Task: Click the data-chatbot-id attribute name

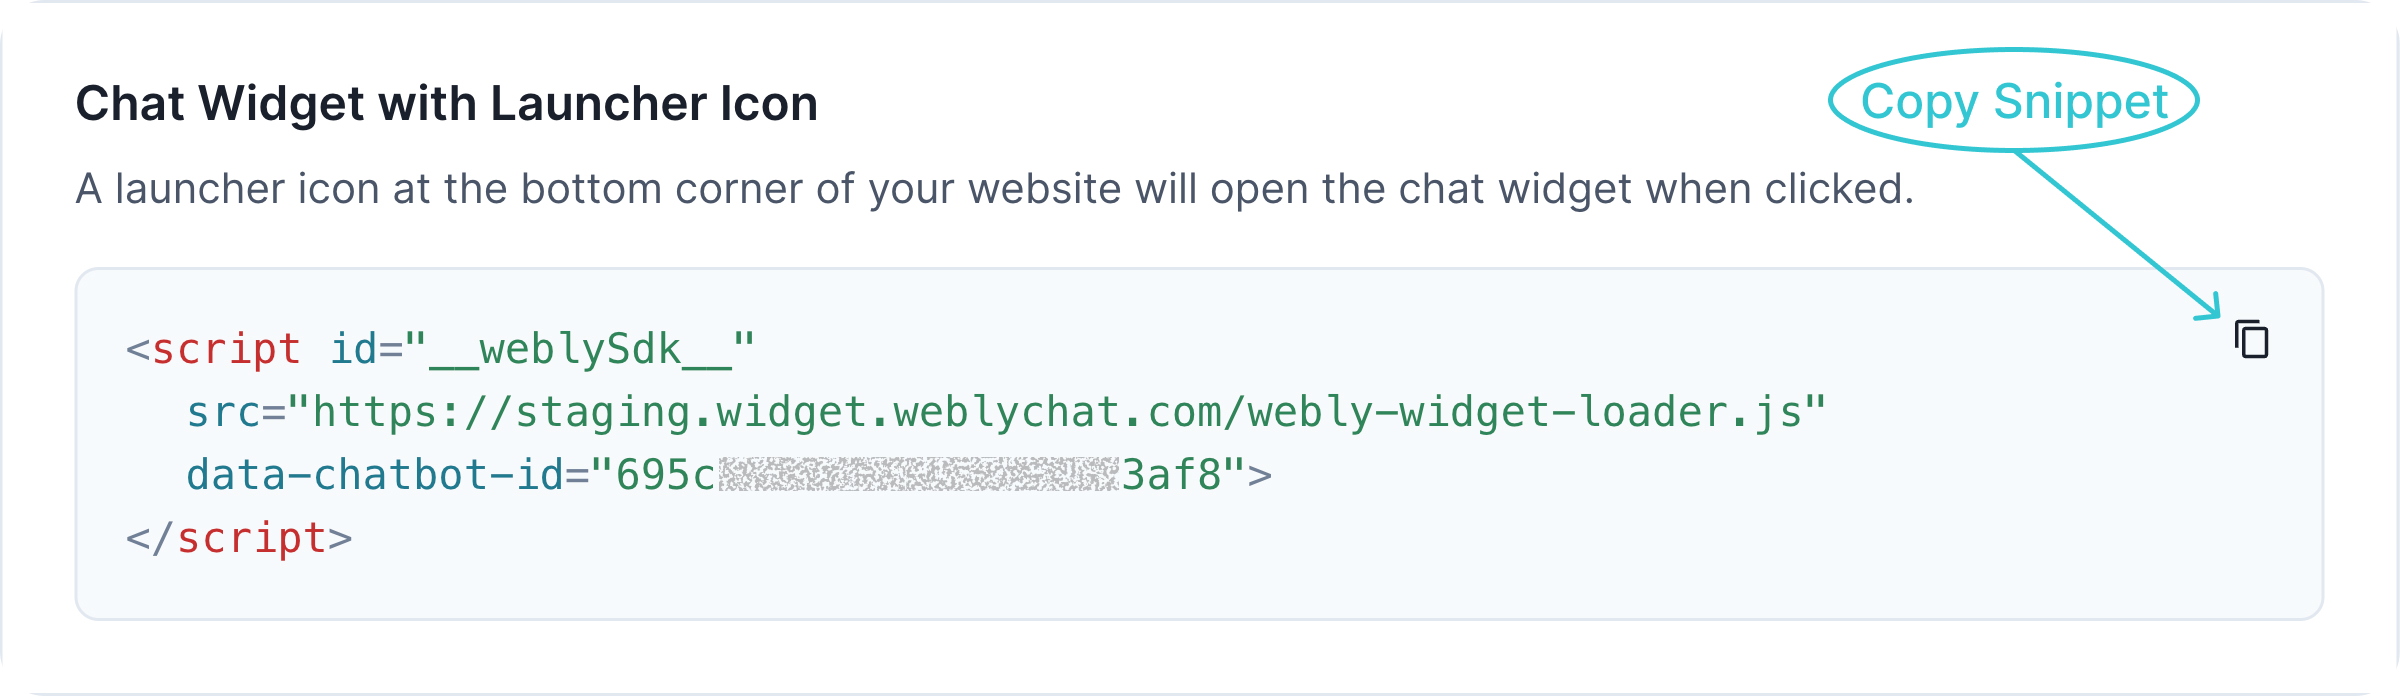Action: 375,476
